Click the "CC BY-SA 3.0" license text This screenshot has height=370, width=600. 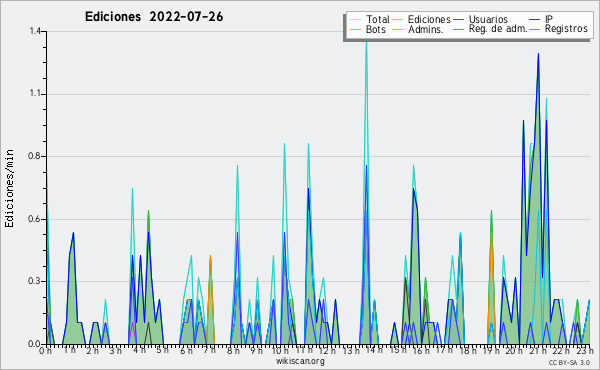click(569, 363)
